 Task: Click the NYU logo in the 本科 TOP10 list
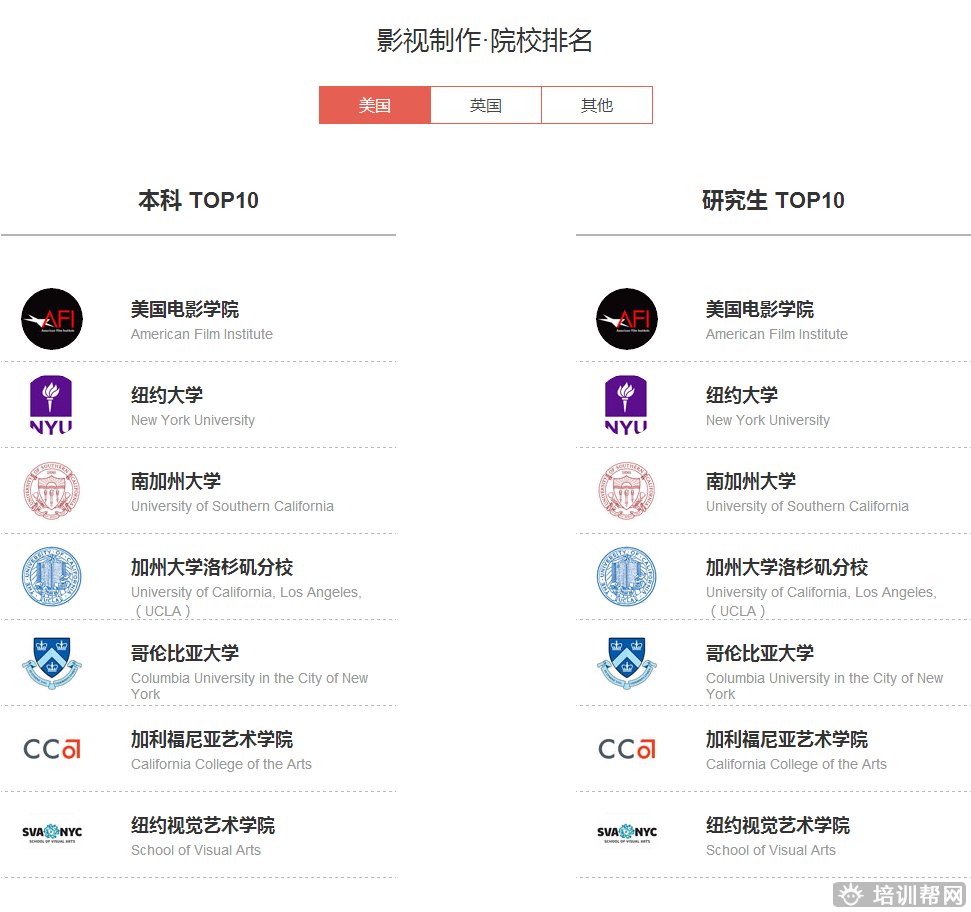pos(51,405)
